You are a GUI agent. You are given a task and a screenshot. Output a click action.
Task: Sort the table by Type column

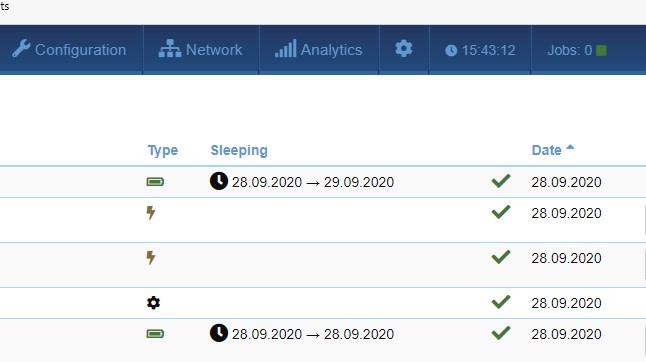[163, 150]
